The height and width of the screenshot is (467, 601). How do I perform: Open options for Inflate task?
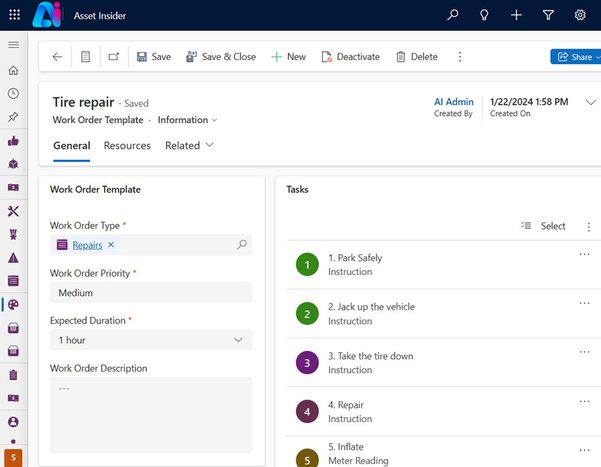tap(584, 450)
